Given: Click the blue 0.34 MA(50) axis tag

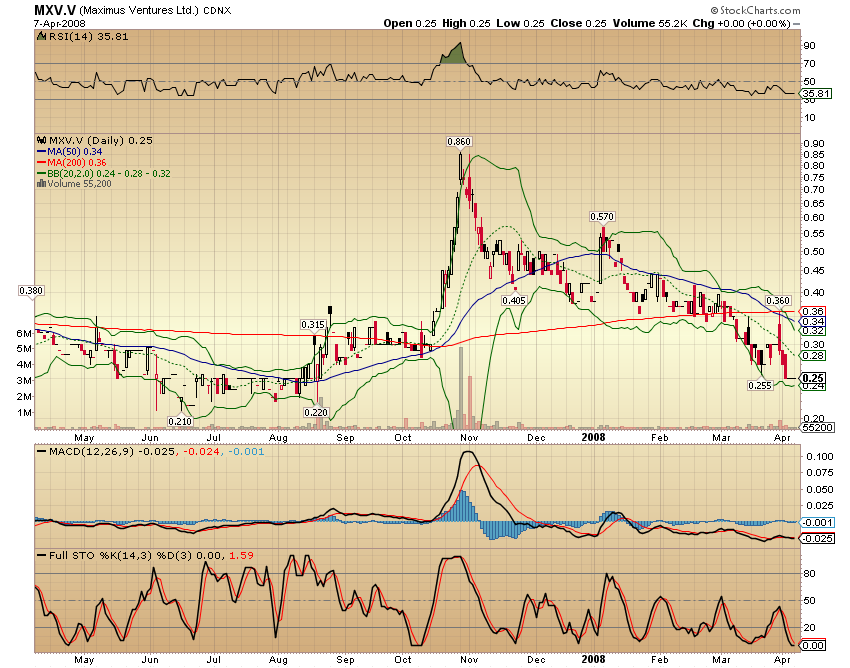Looking at the screenshot, I should tap(814, 321).
